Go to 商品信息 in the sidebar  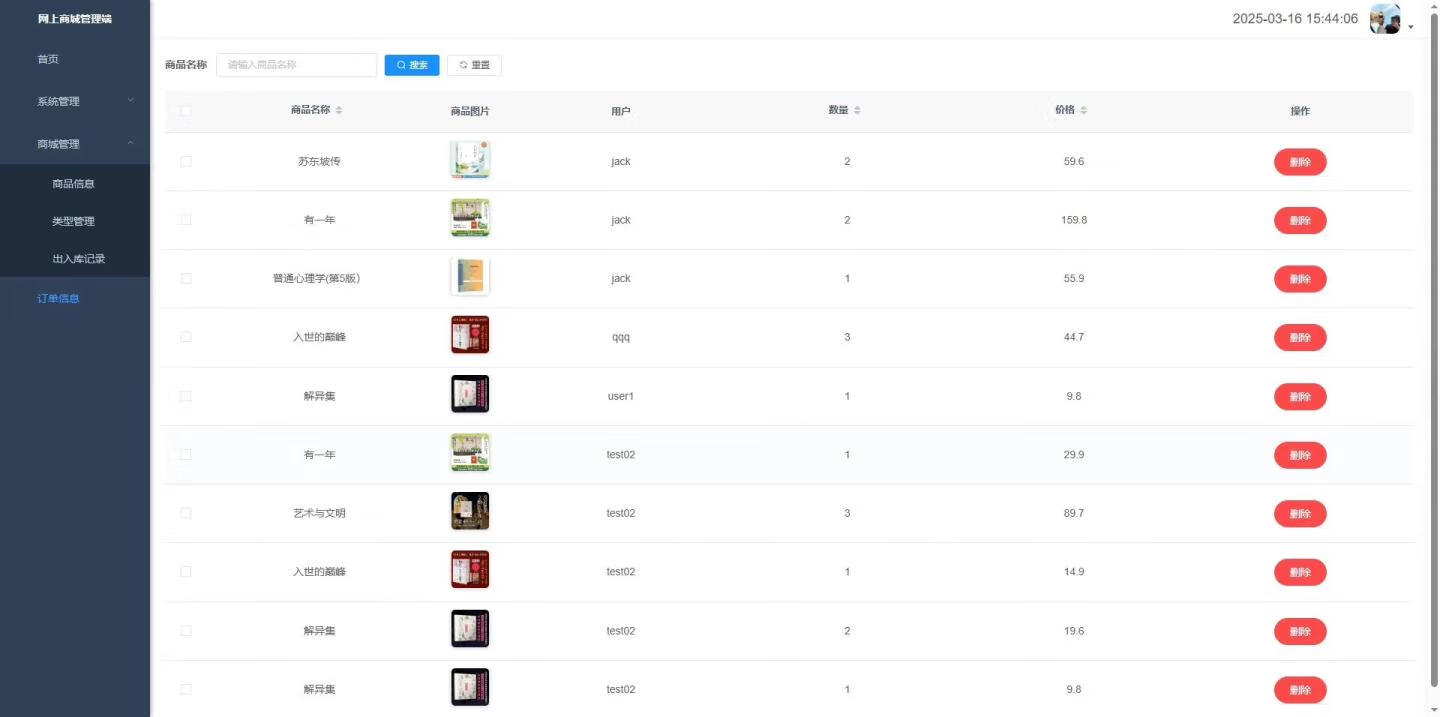pos(74,184)
